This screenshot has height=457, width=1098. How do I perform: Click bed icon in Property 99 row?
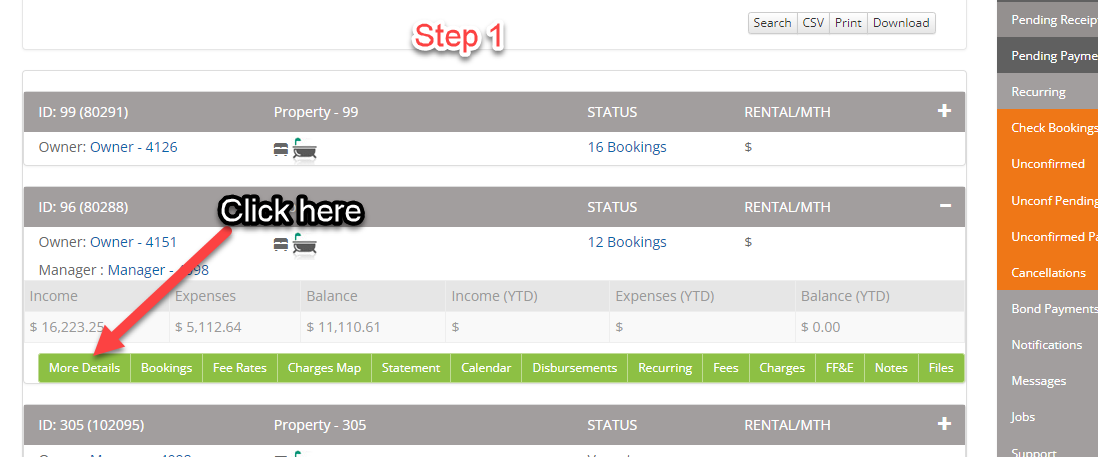281,148
